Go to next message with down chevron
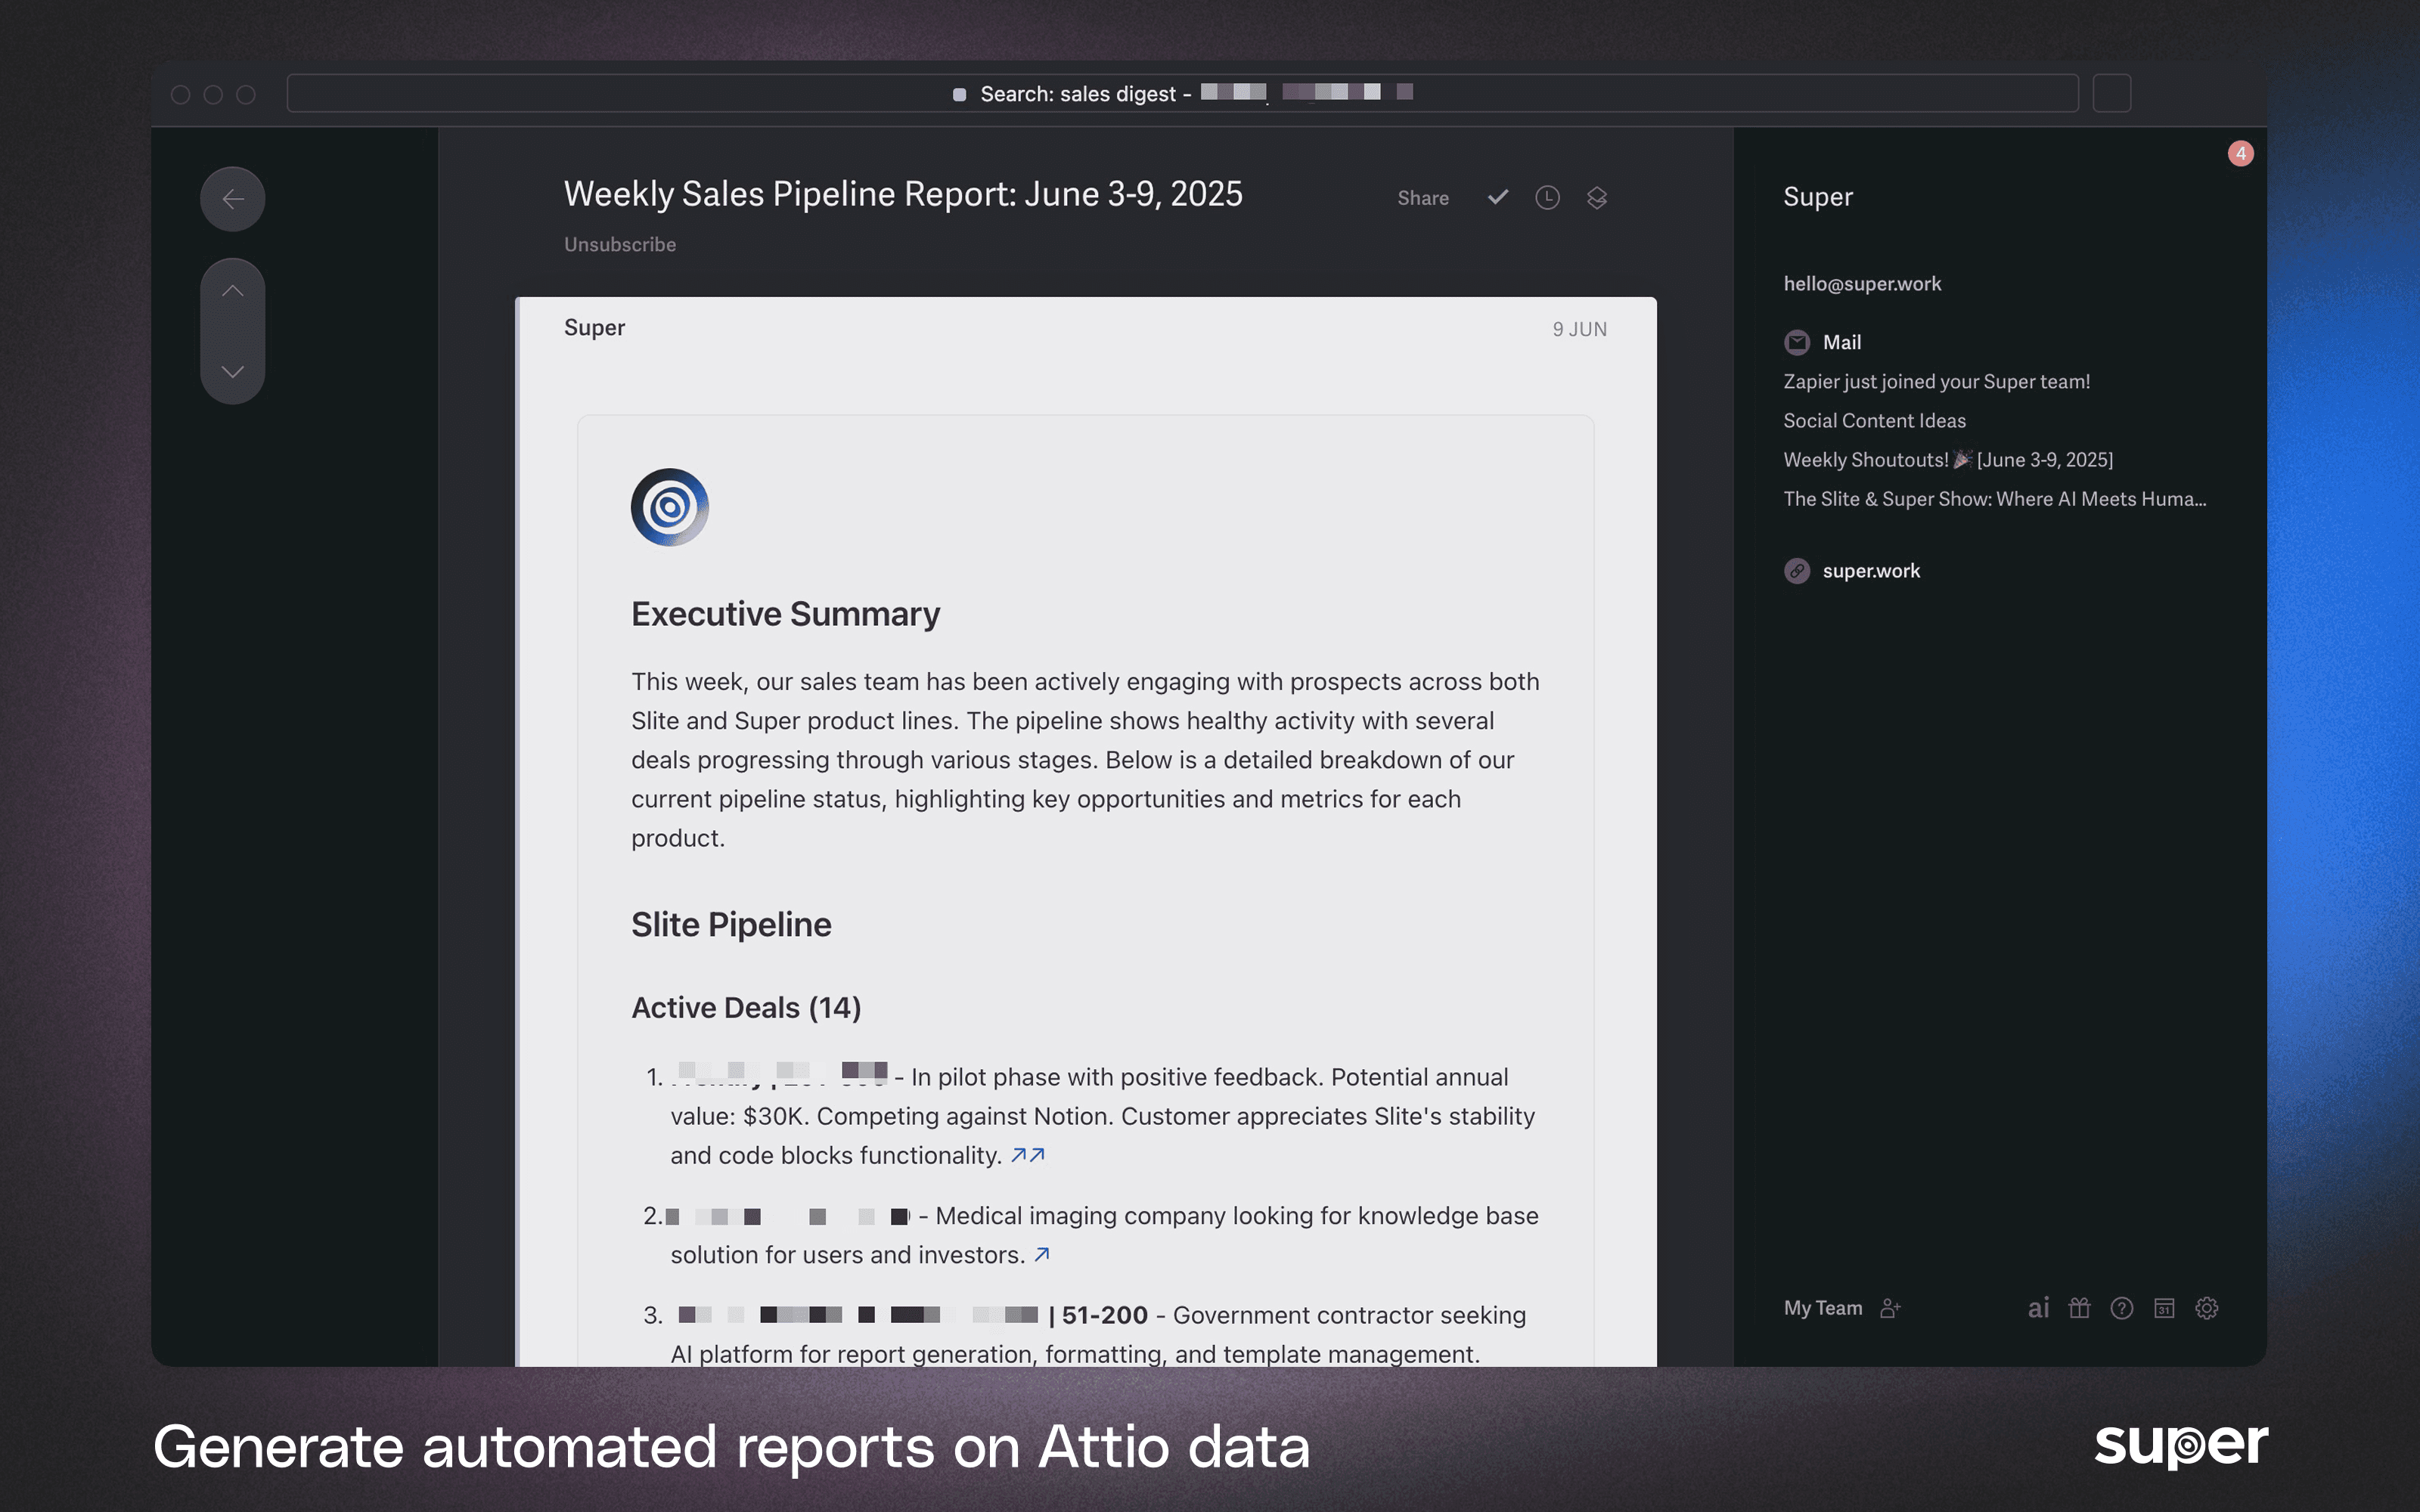This screenshot has width=2420, height=1512. pyautogui.click(x=232, y=372)
